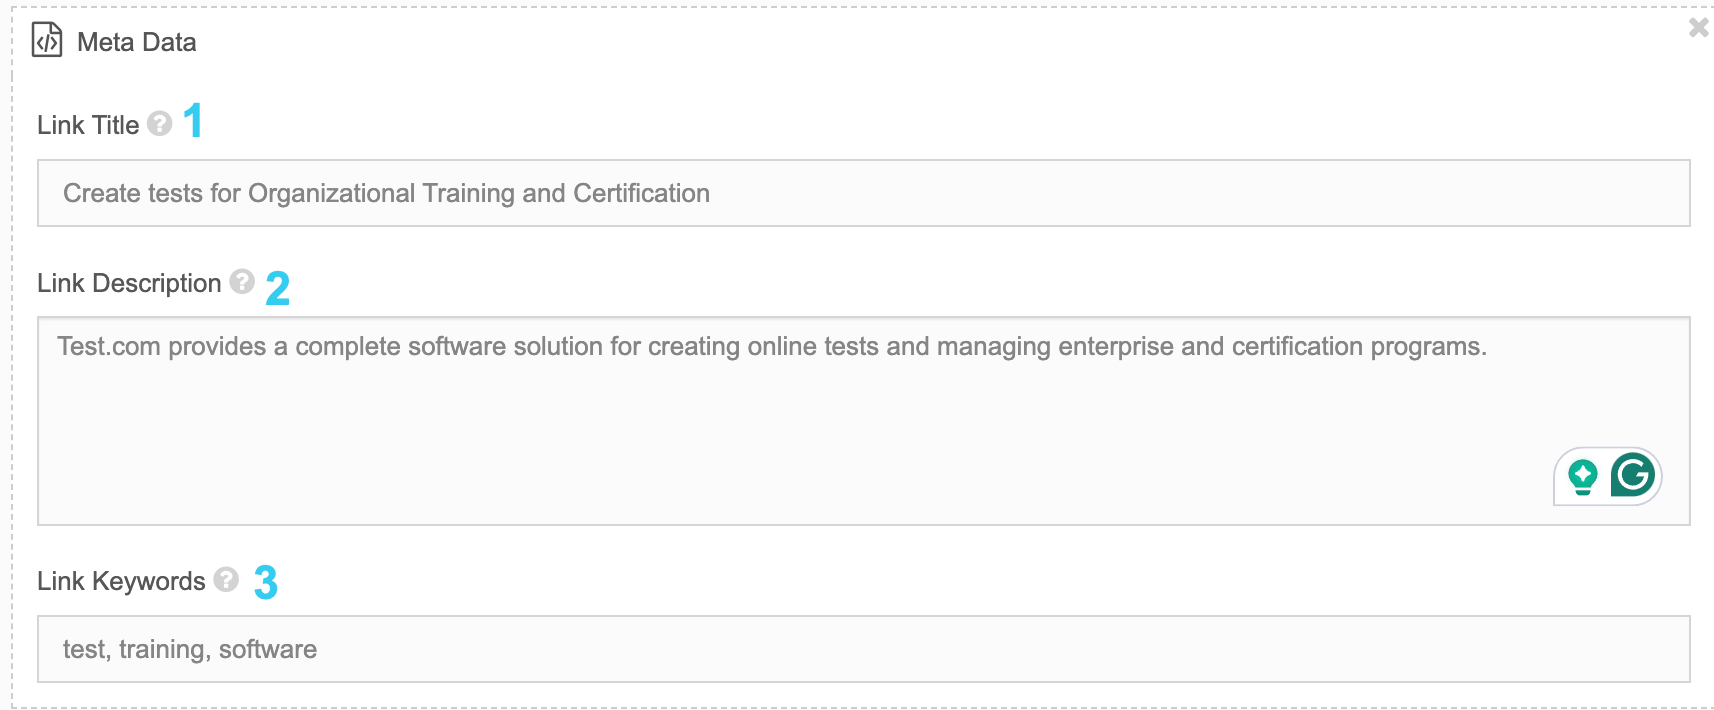Click the Grammarly lightbulb suggestion icon
The width and height of the screenshot is (1714, 710).
(x=1583, y=477)
